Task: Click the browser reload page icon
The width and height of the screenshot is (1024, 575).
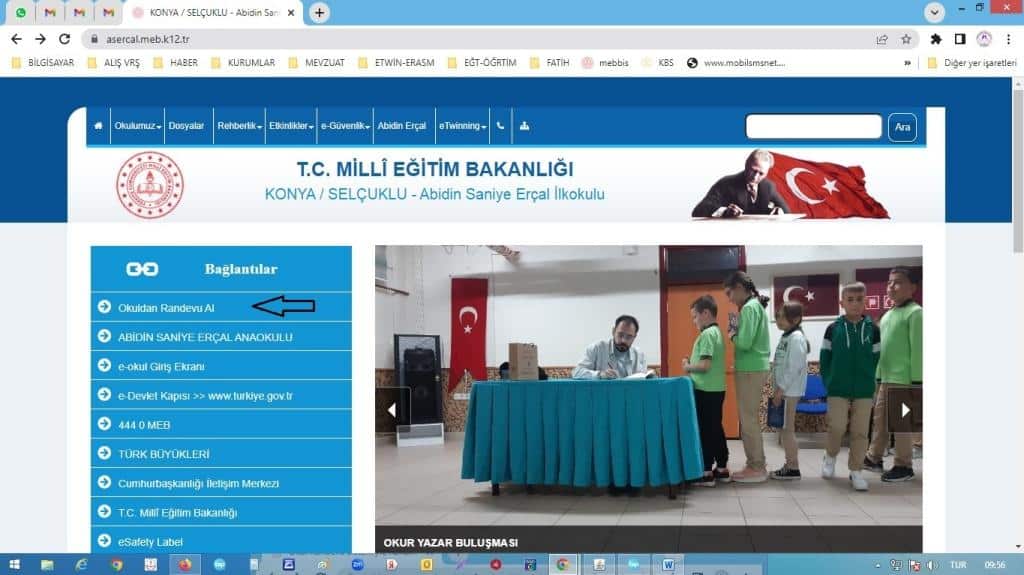Action: coord(65,39)
